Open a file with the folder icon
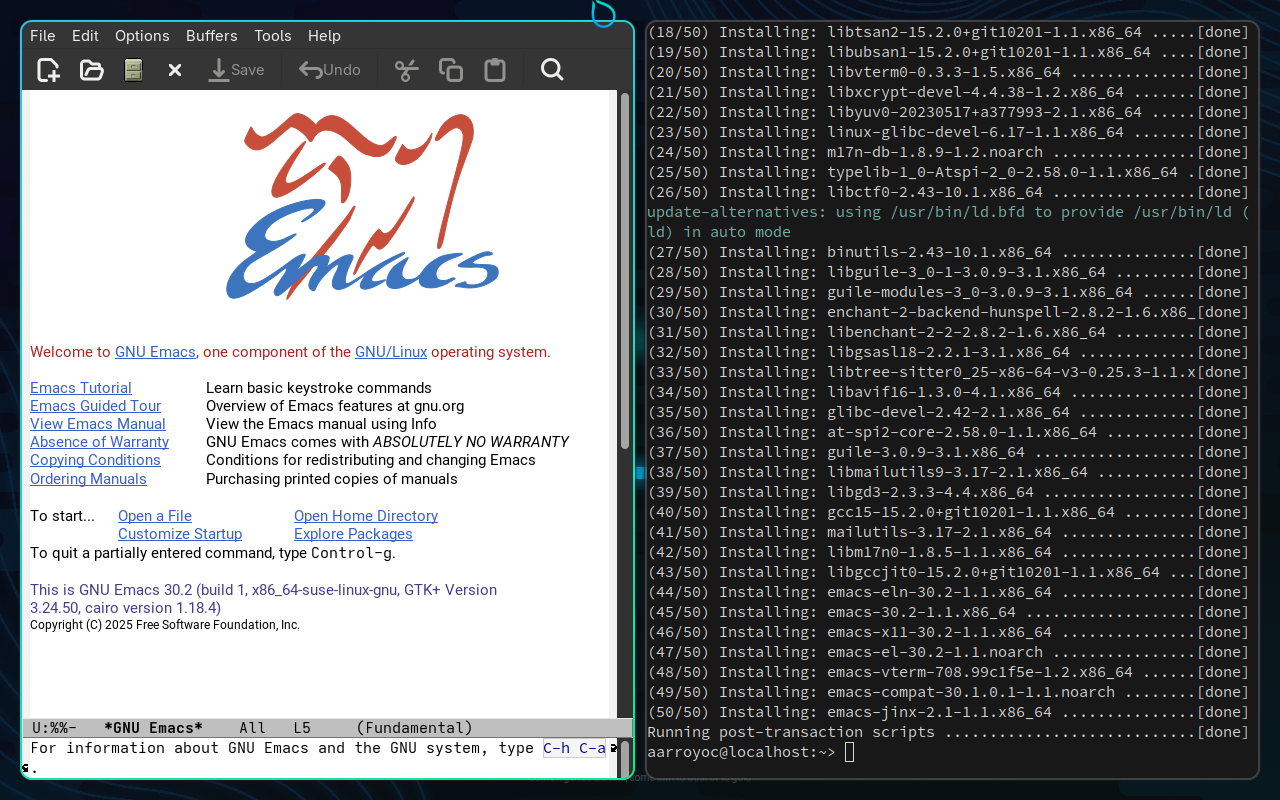 (92, 70)
